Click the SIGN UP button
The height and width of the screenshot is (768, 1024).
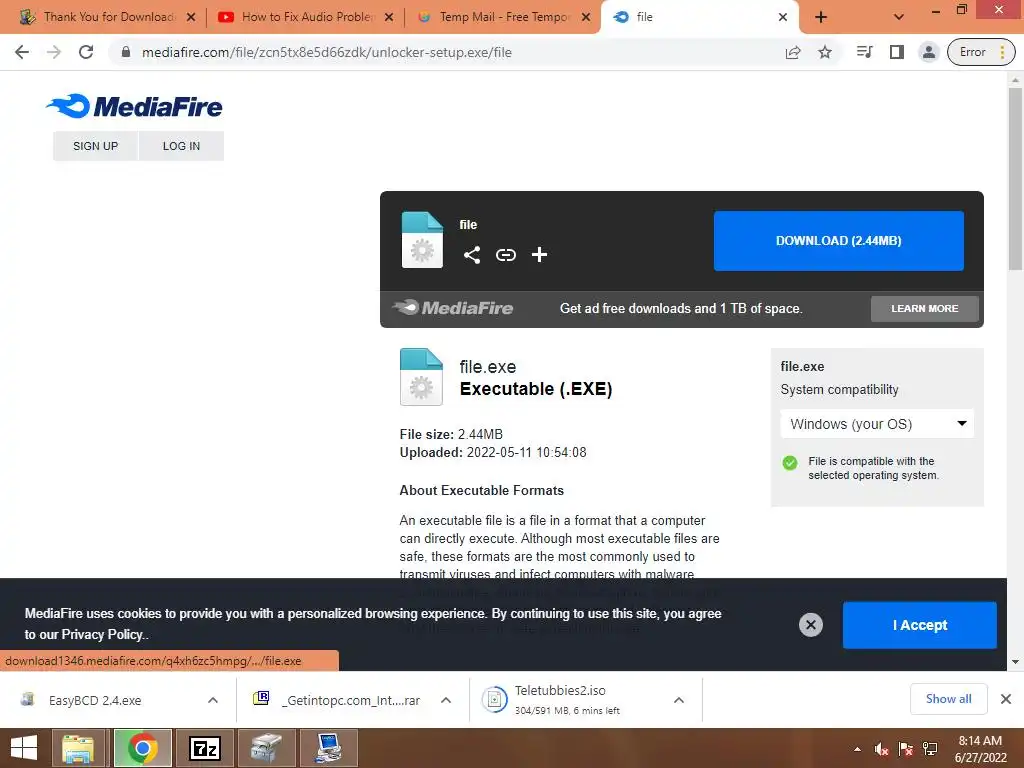point(95,146)
